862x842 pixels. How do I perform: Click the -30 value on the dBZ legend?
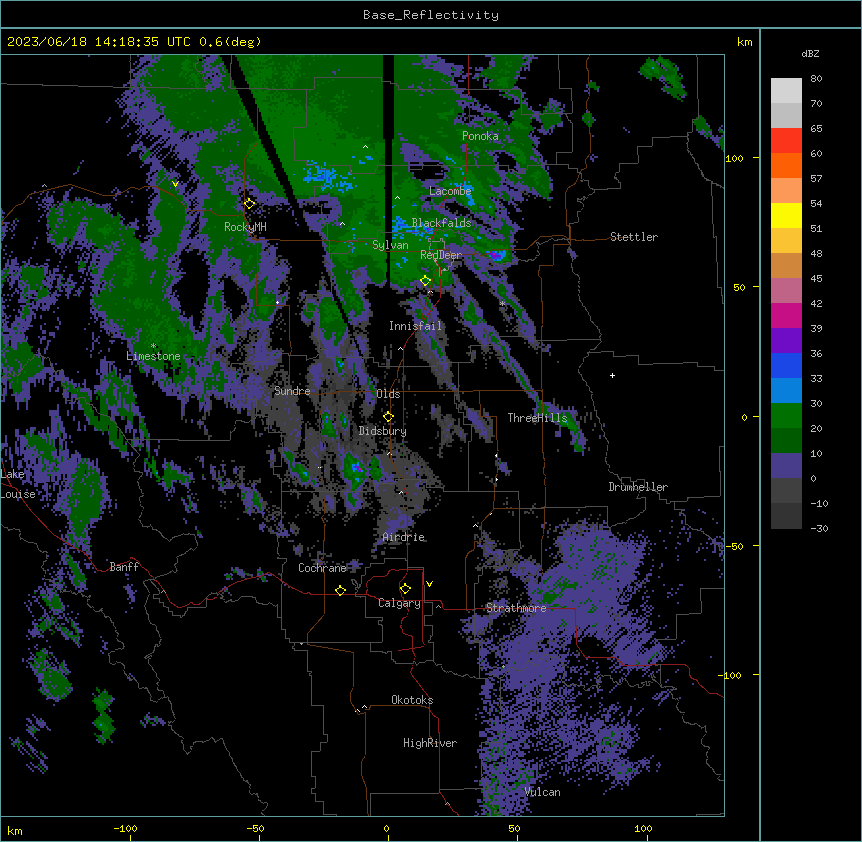819,528
